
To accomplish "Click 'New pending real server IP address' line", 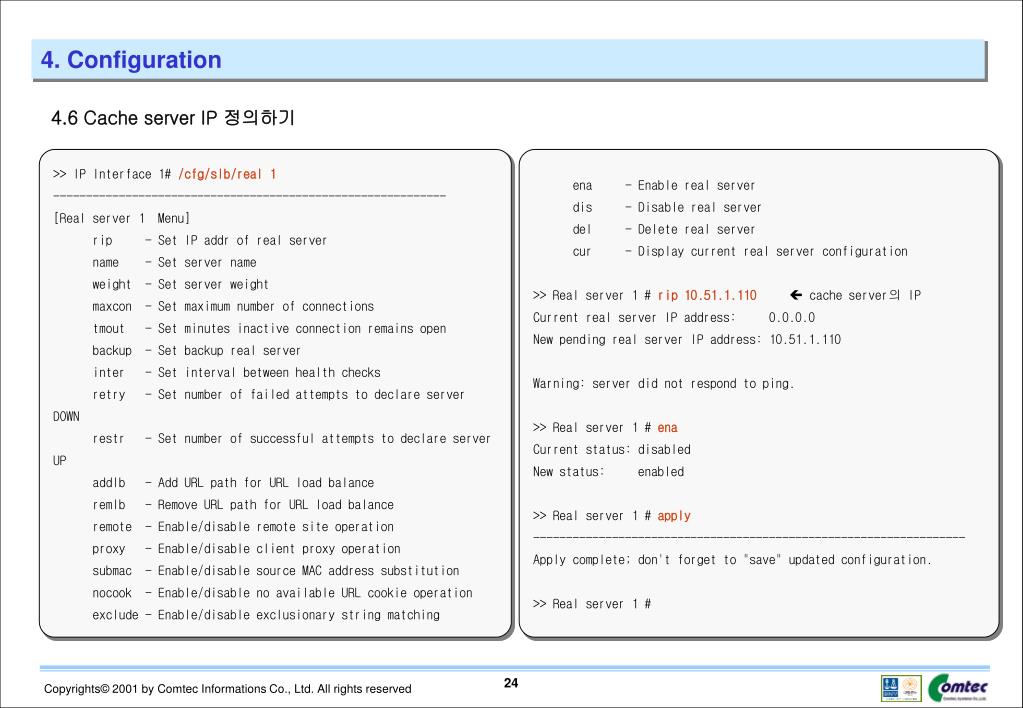I will (x=687, y=339).
